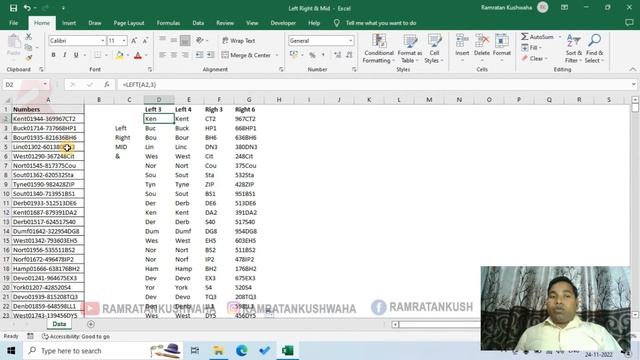The height and width of the screenshot is (360, 640).
Task: Increase font size with larger A icon
Action: [134, 40]
